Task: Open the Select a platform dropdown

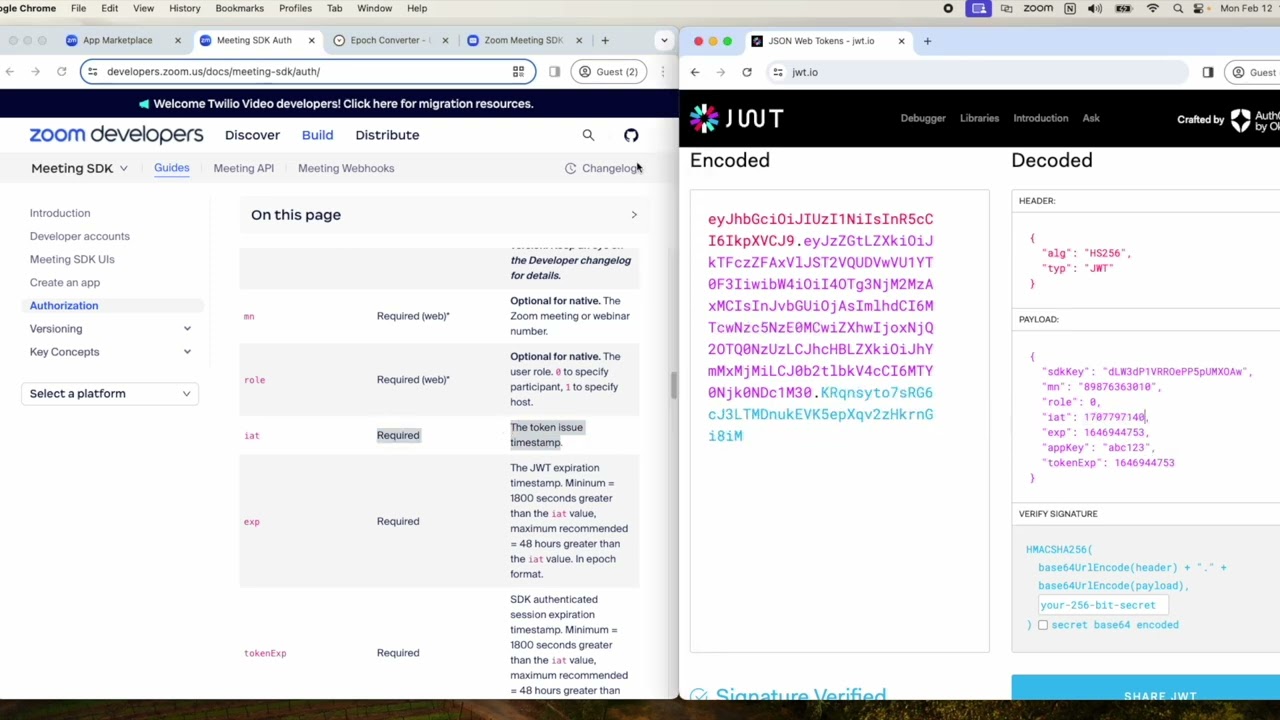Action: (109, 394)
